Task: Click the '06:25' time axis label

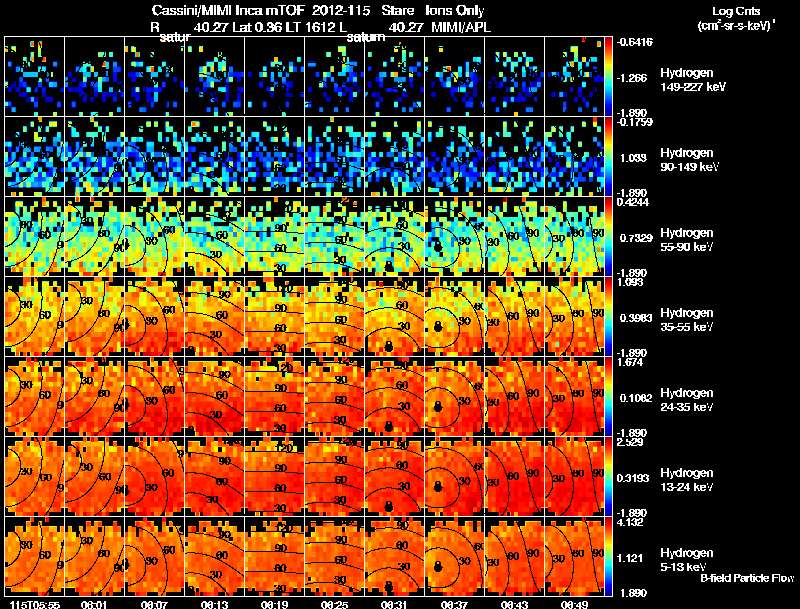Action: coord(334,604)
